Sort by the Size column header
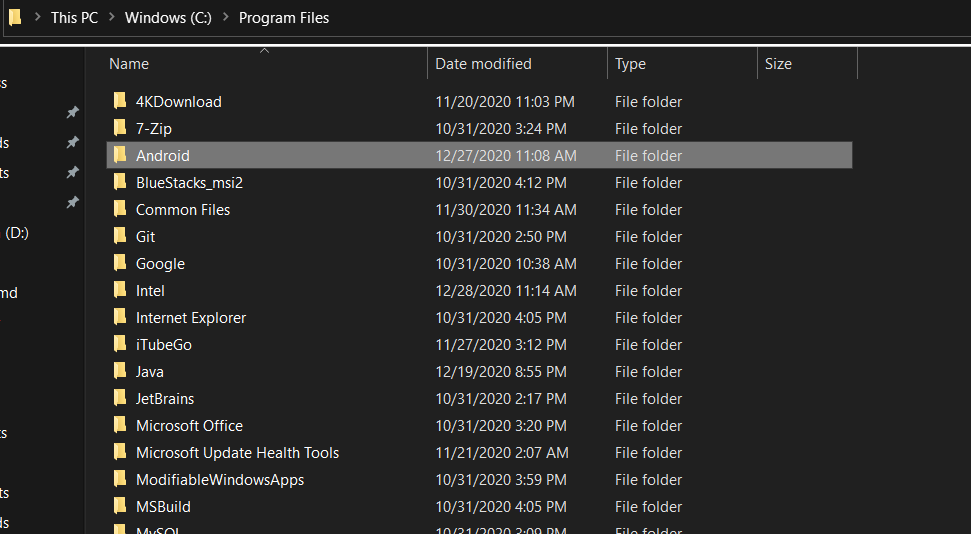Image resolution: width=971 pixels, height=534 pixels. pyautogui.click(x=778, y=64)
